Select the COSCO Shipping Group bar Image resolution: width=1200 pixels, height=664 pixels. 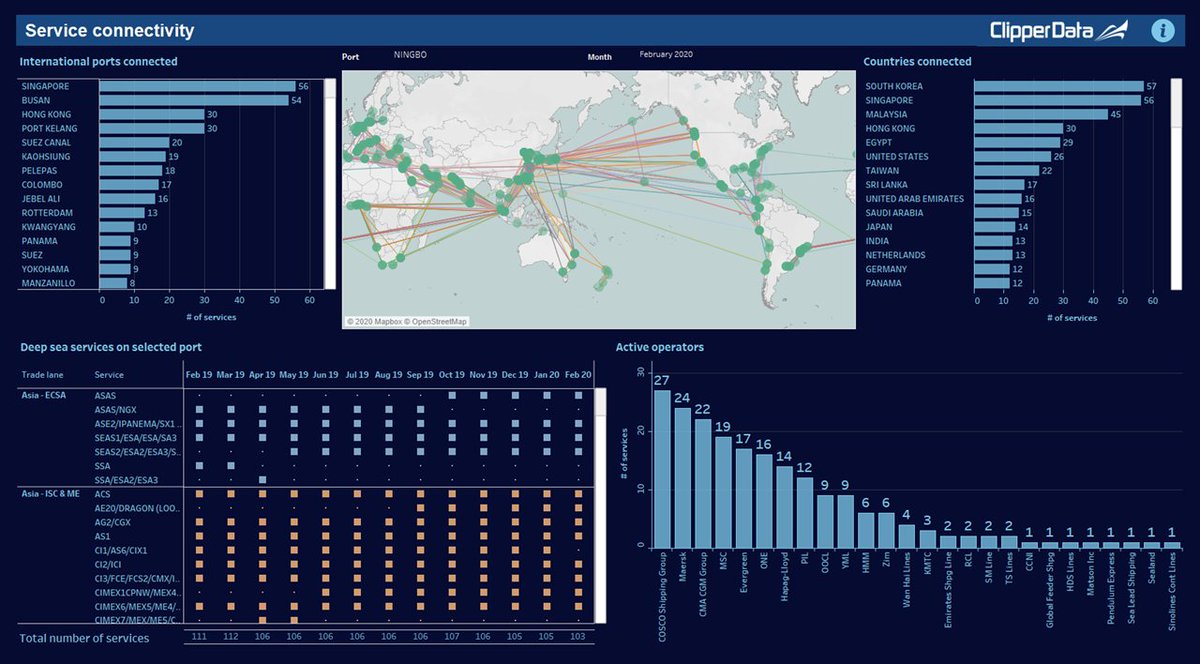click(662, 469)
